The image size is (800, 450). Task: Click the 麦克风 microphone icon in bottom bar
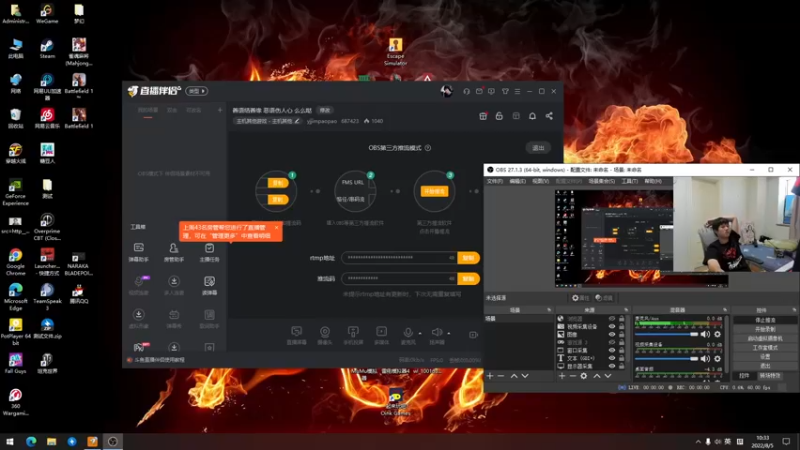tap(408, 335)
